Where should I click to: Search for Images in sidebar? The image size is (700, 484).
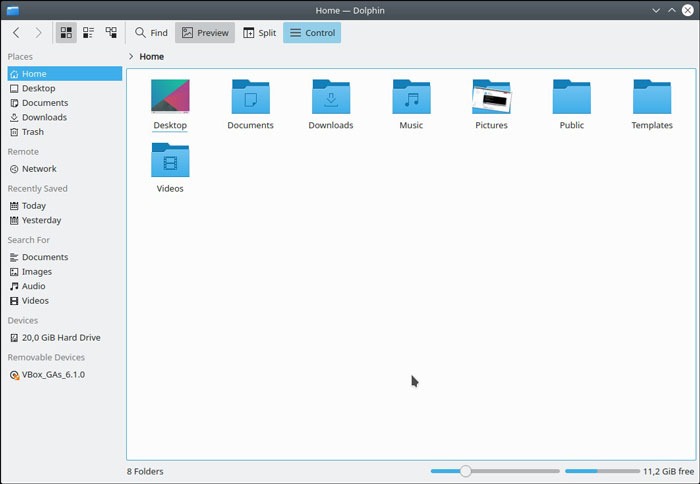point(65,271)
